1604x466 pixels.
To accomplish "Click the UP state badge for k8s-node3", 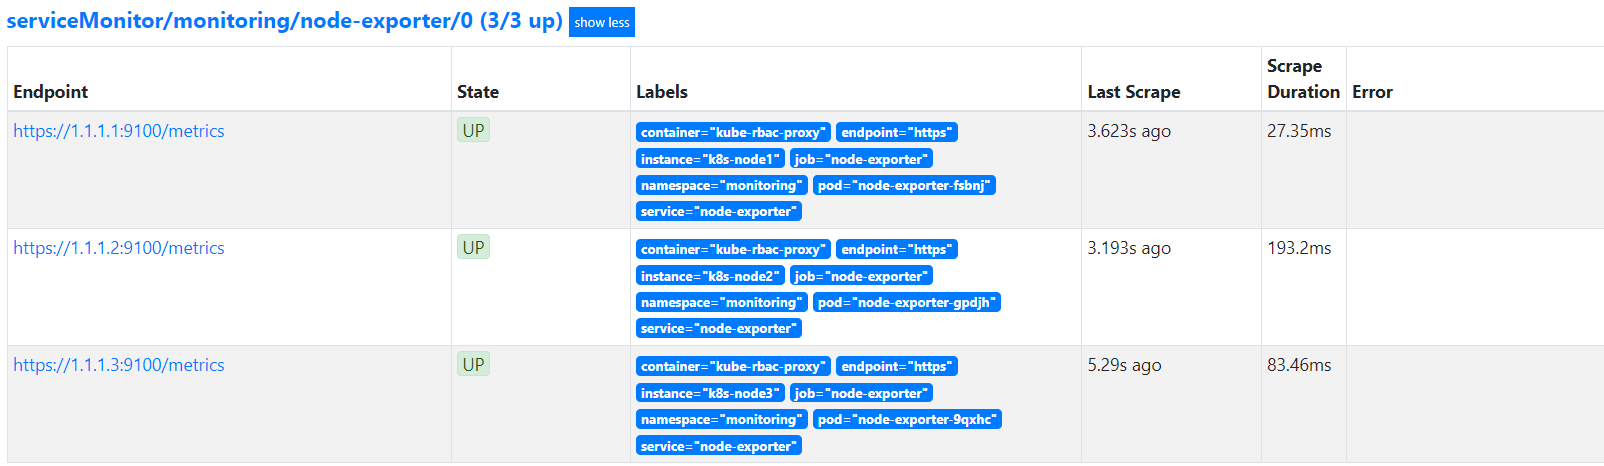I will pyautogui.click(x=473, y=365).
